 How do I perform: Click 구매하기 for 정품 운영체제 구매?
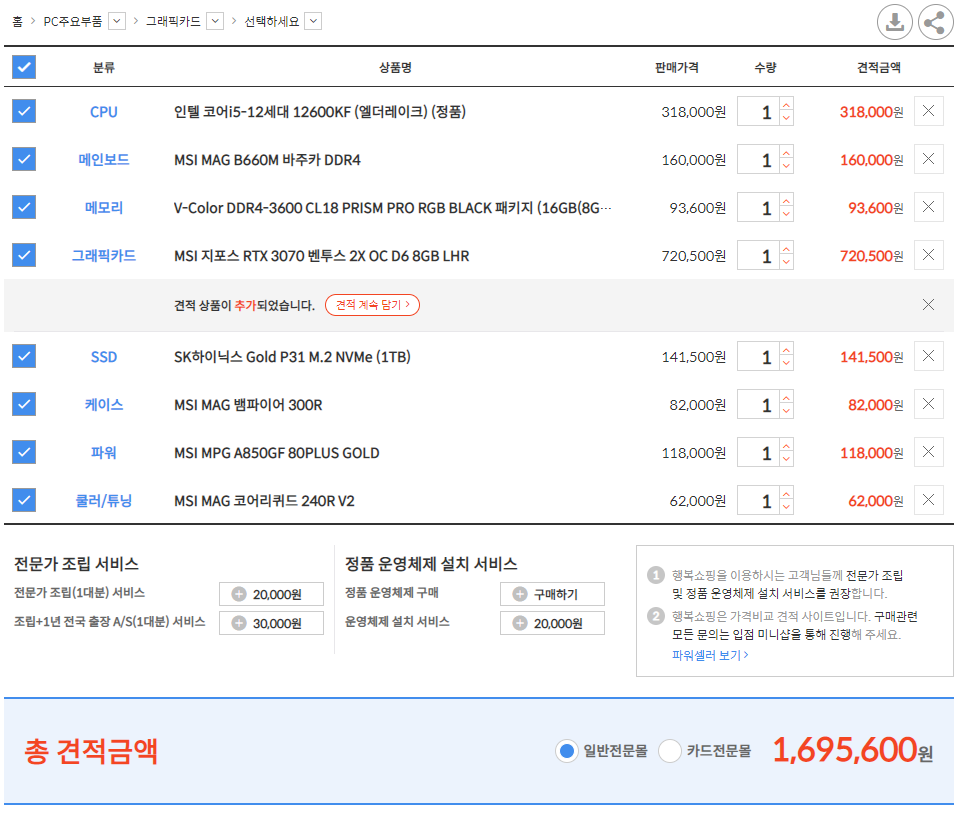pyautogui.click(x=552, y=594)
